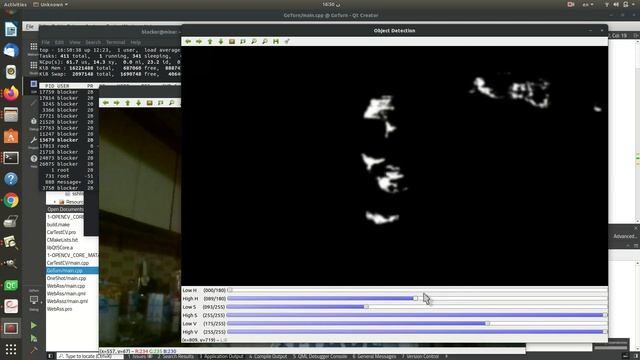The image size is (640, 360).
Task: Open Terminal from the Ubuntu dock
Action: click(x=11, y=158)
